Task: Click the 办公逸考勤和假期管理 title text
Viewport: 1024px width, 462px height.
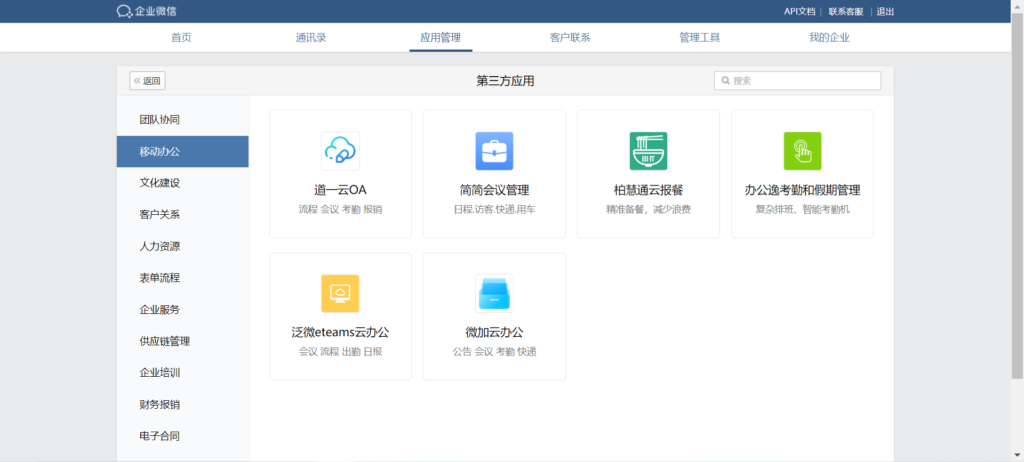Action: click(x=803, y=190)
